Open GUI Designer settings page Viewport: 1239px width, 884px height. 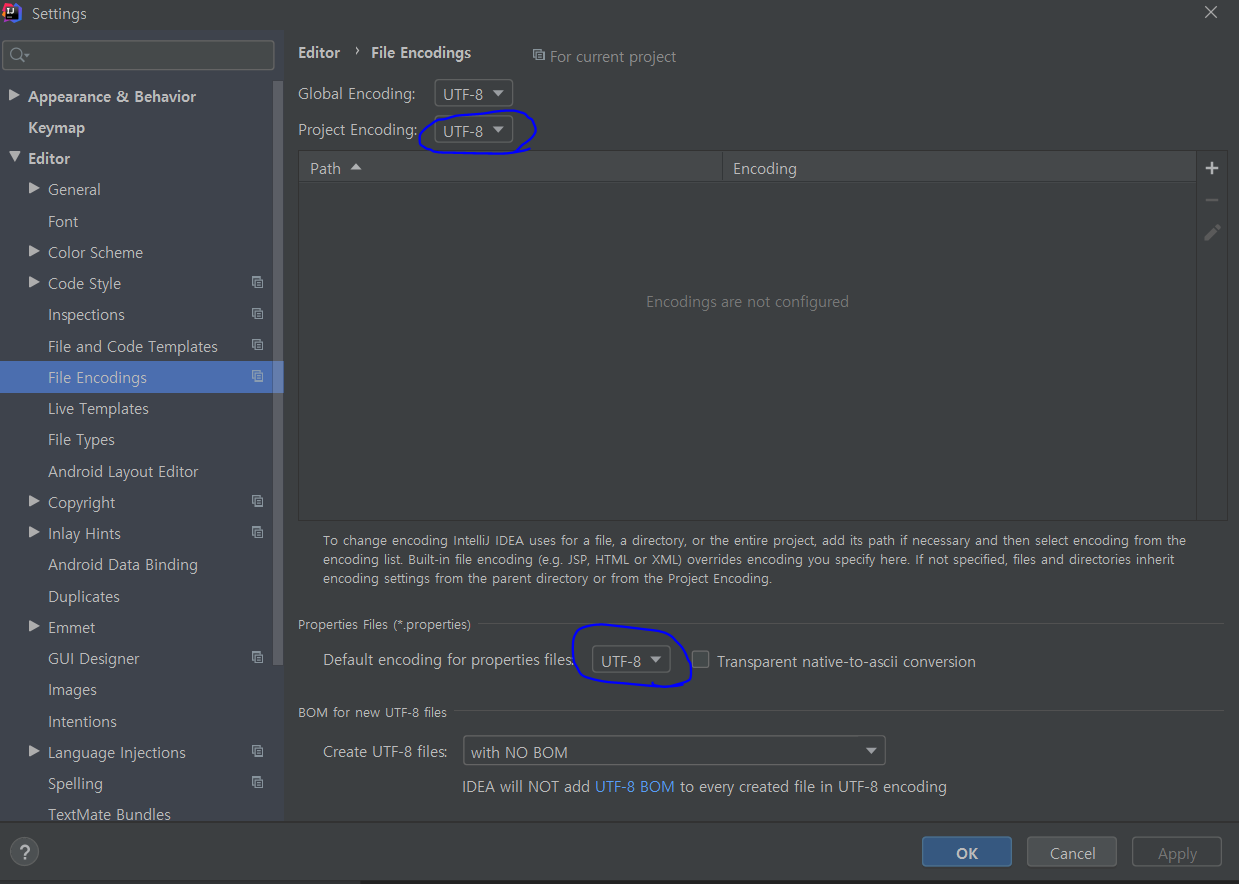coord(94,658)
